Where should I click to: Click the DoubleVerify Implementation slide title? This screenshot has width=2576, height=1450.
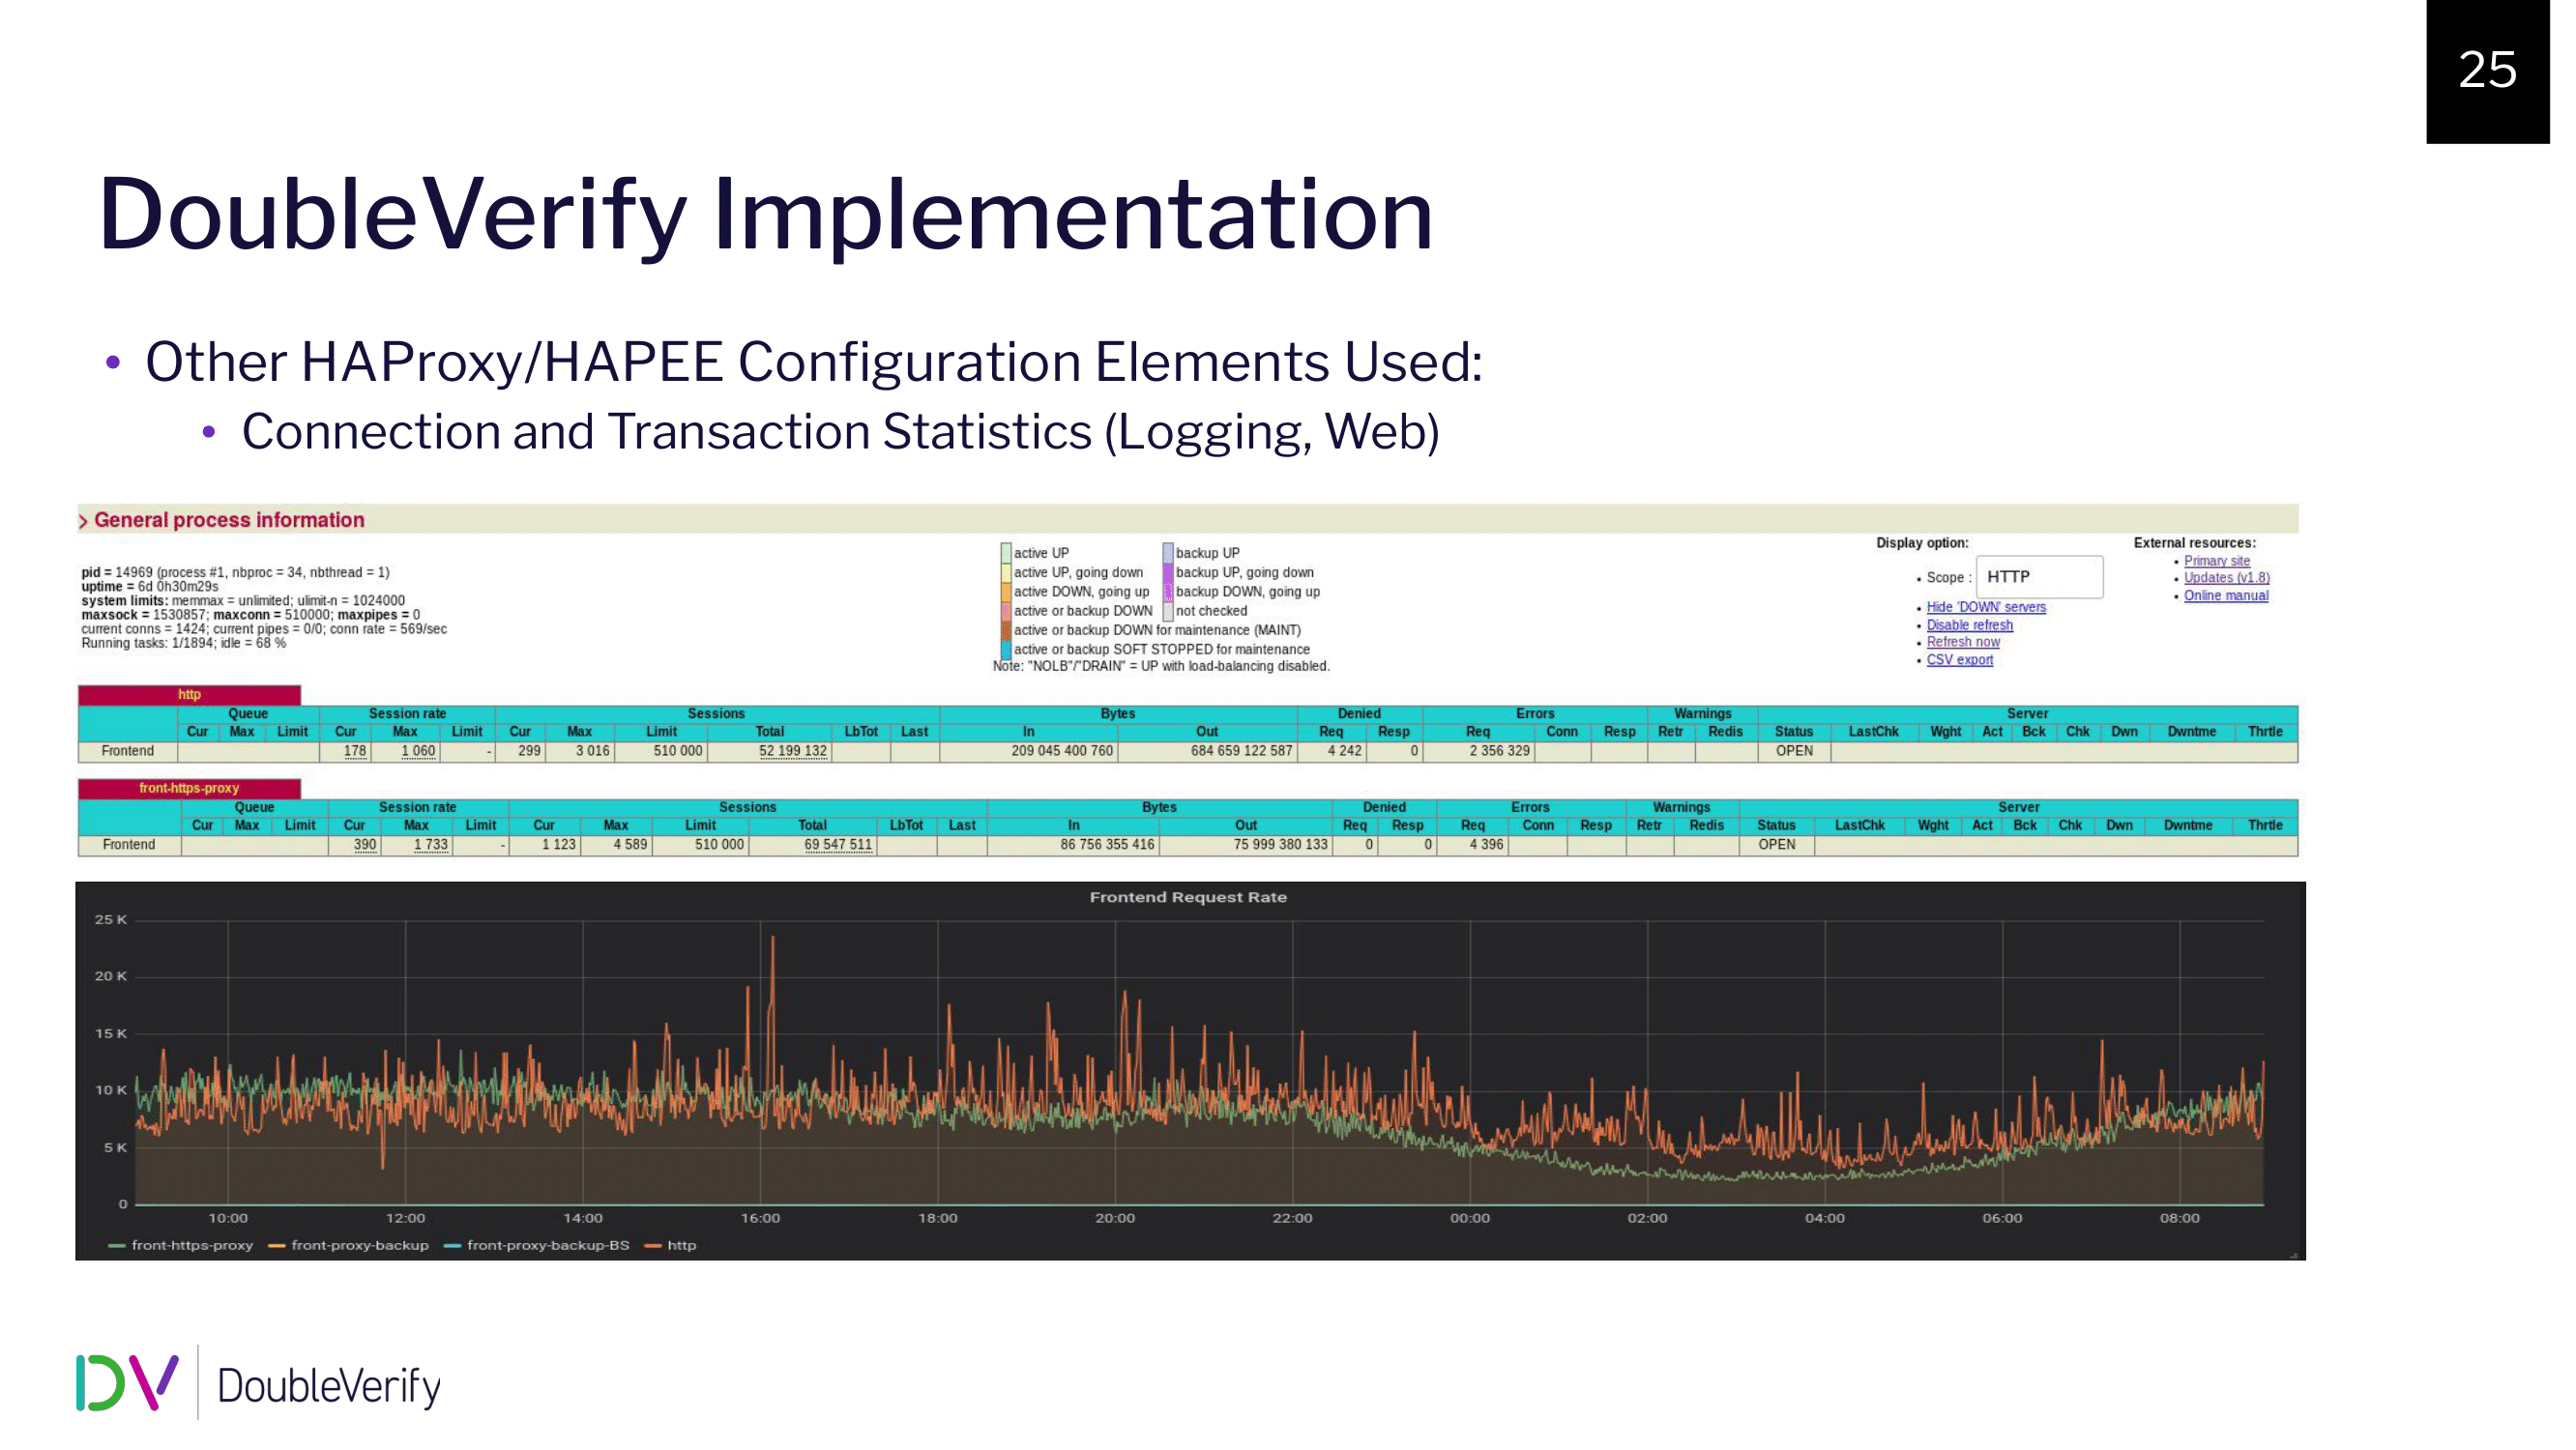click(x=765, y=217)
